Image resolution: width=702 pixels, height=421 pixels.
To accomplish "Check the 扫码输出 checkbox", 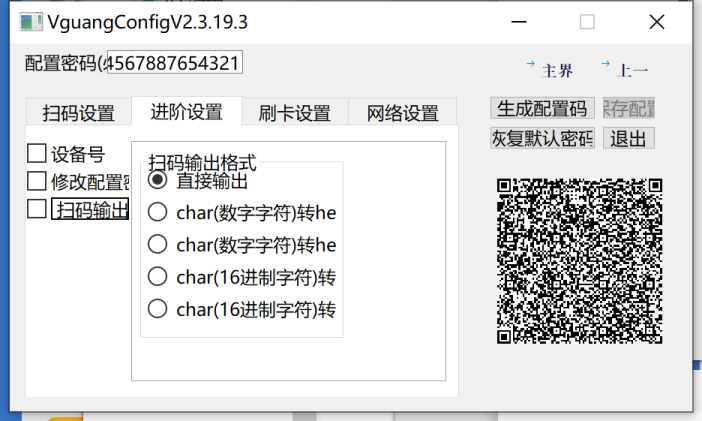I will coord(37,209).
